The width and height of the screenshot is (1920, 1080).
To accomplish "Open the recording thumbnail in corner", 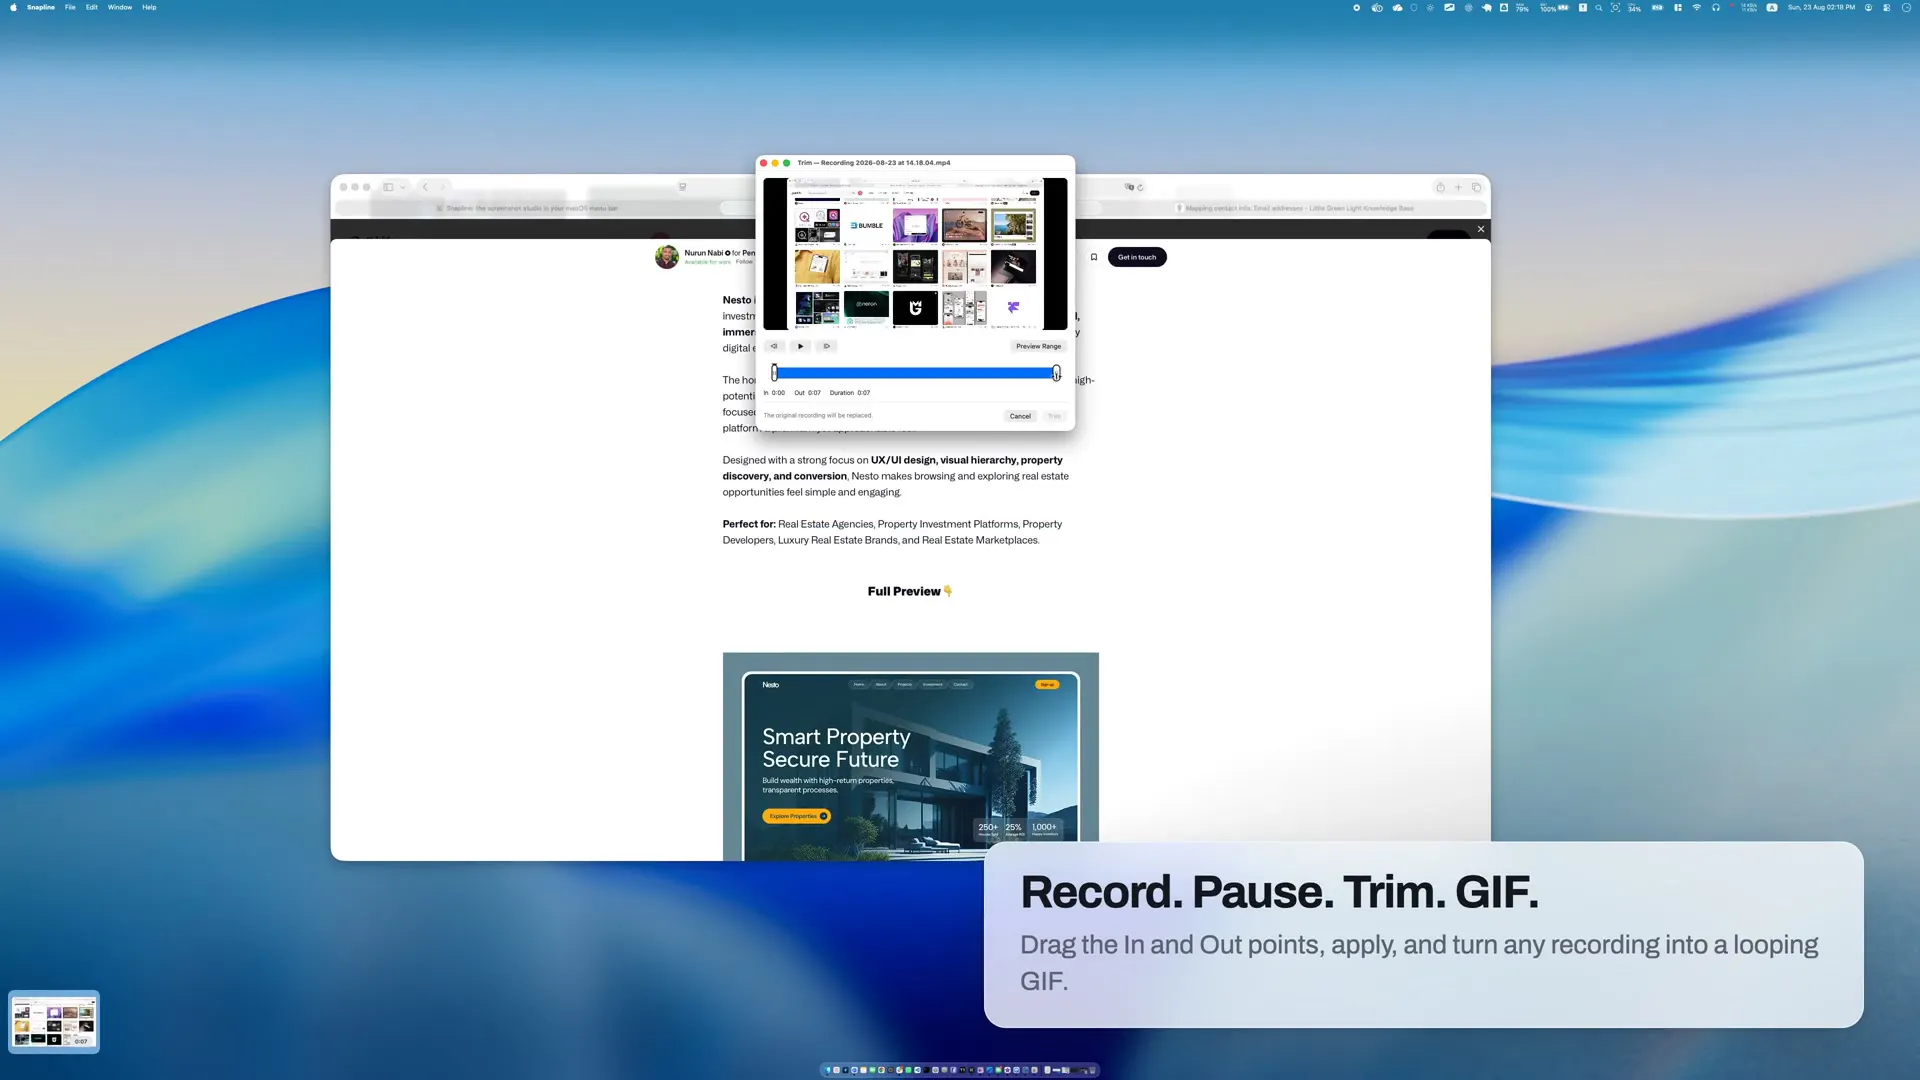I will 54,1022.
